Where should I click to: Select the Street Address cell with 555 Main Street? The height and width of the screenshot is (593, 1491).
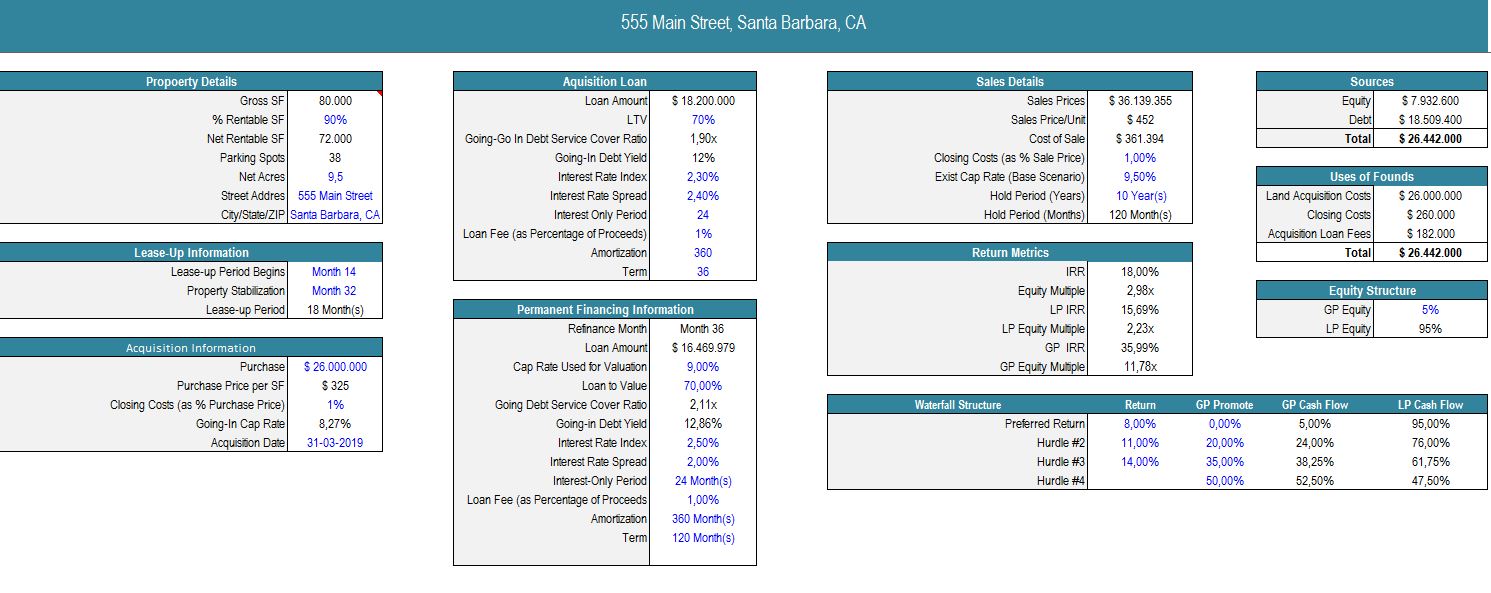click(335, 196)
